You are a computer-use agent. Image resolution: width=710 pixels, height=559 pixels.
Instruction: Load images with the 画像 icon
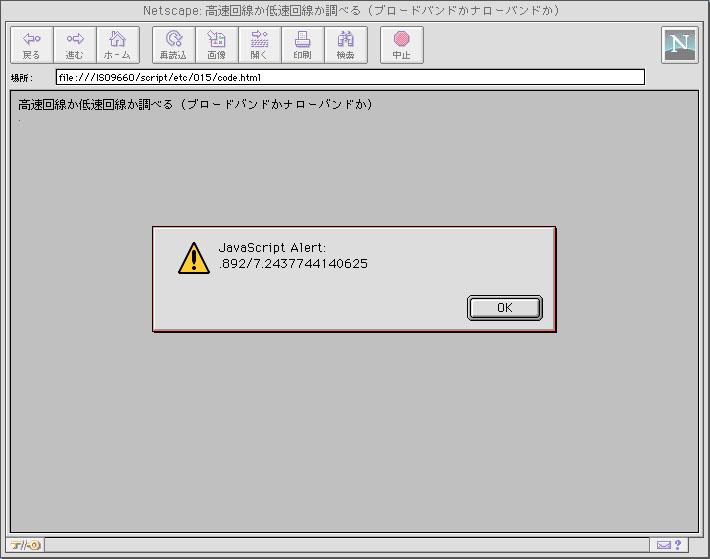217,45
